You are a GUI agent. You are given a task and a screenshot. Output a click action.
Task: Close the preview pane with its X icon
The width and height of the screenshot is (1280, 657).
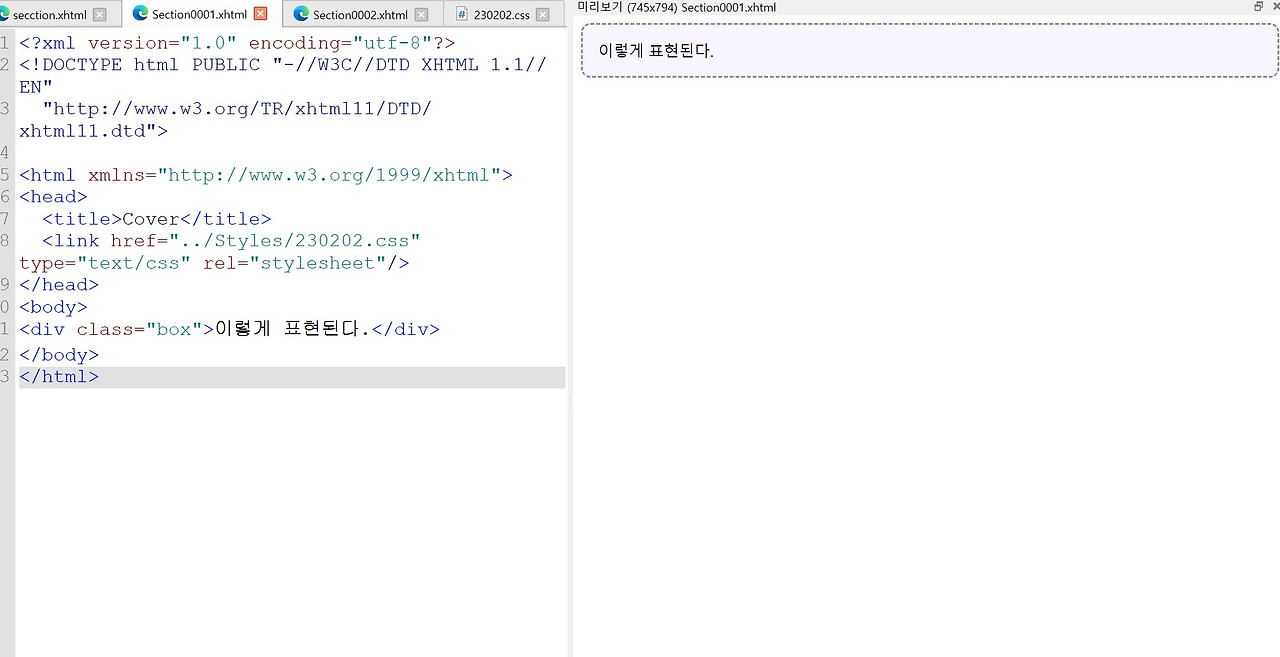[1276, 6]
